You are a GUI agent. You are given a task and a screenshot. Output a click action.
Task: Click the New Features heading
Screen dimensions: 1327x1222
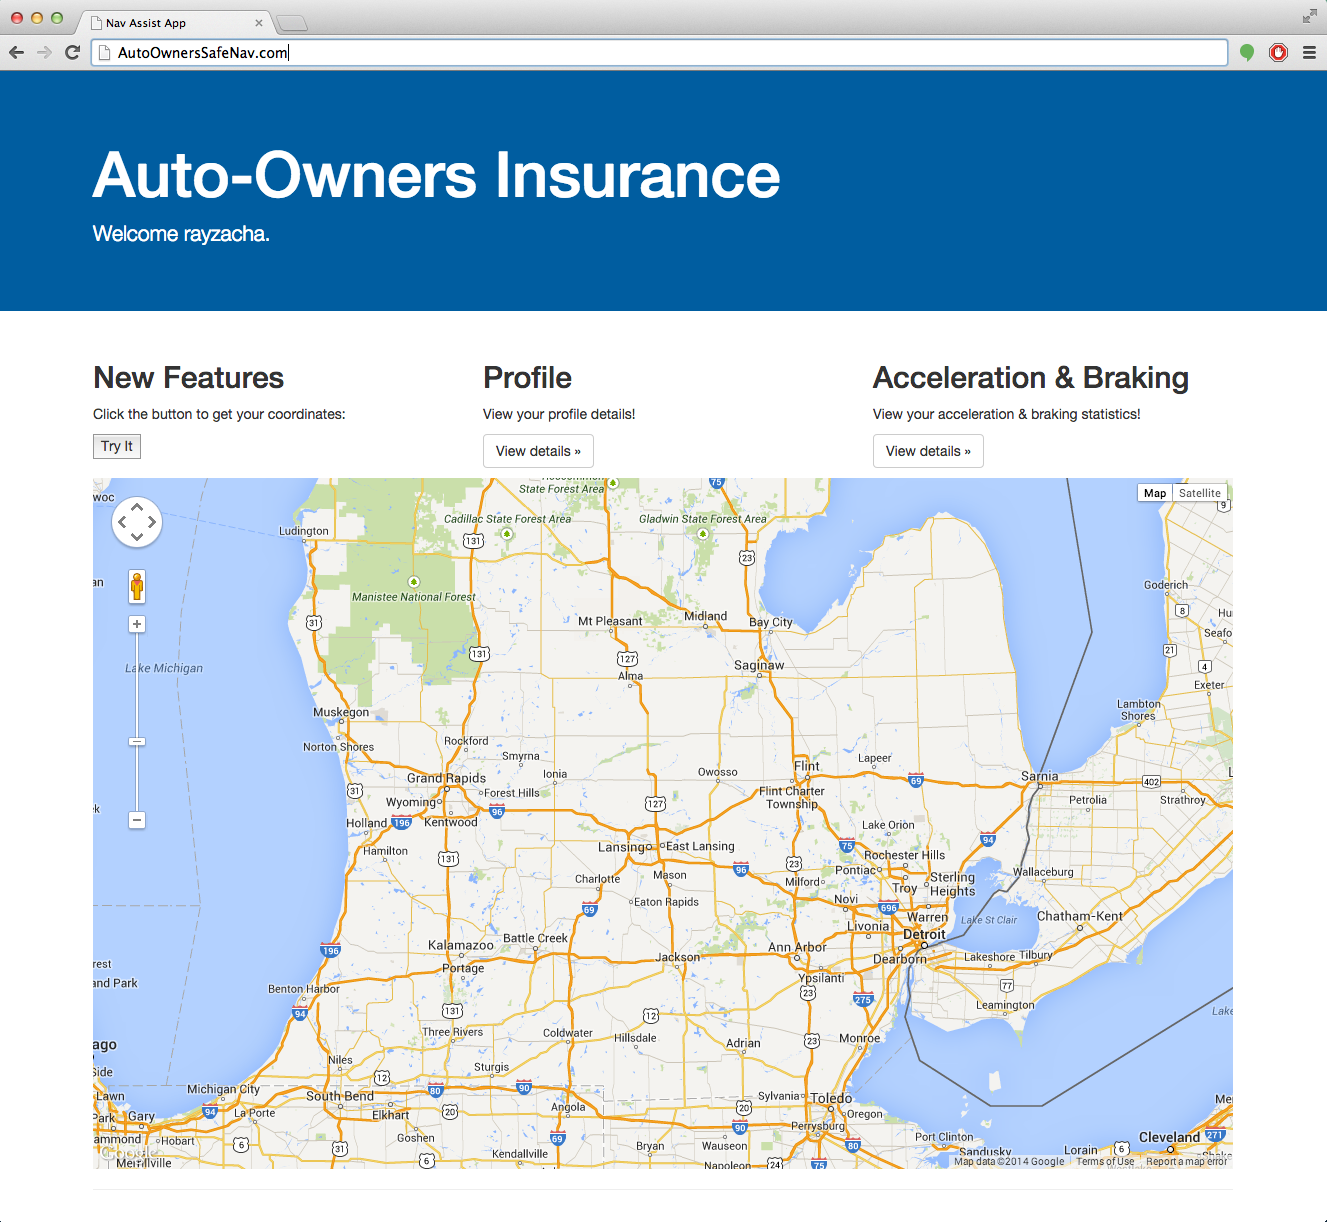[x=188, y=378]
